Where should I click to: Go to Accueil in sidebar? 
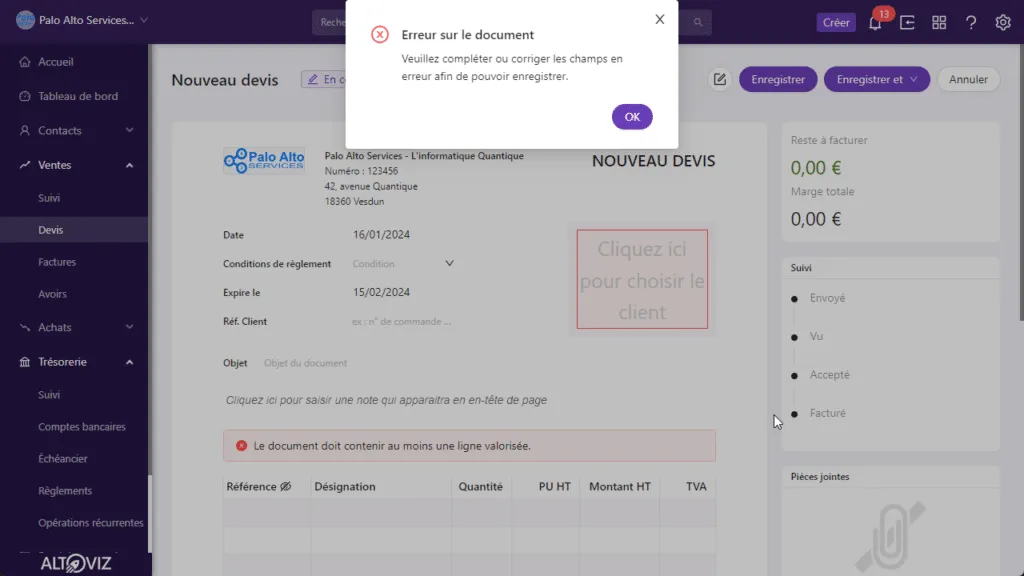point(56,61)
